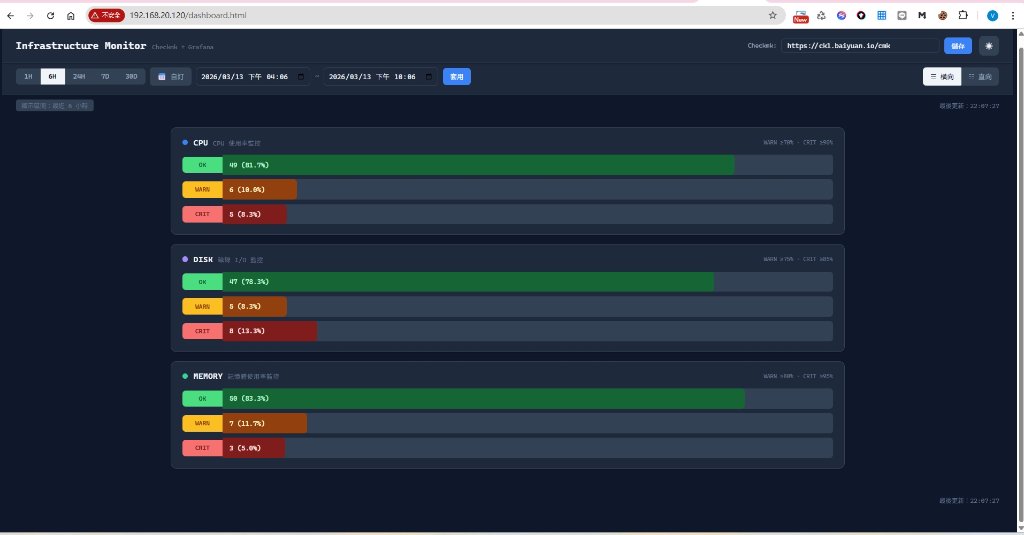
Task: Select the 24H time range tab
Action: (79, 76)
